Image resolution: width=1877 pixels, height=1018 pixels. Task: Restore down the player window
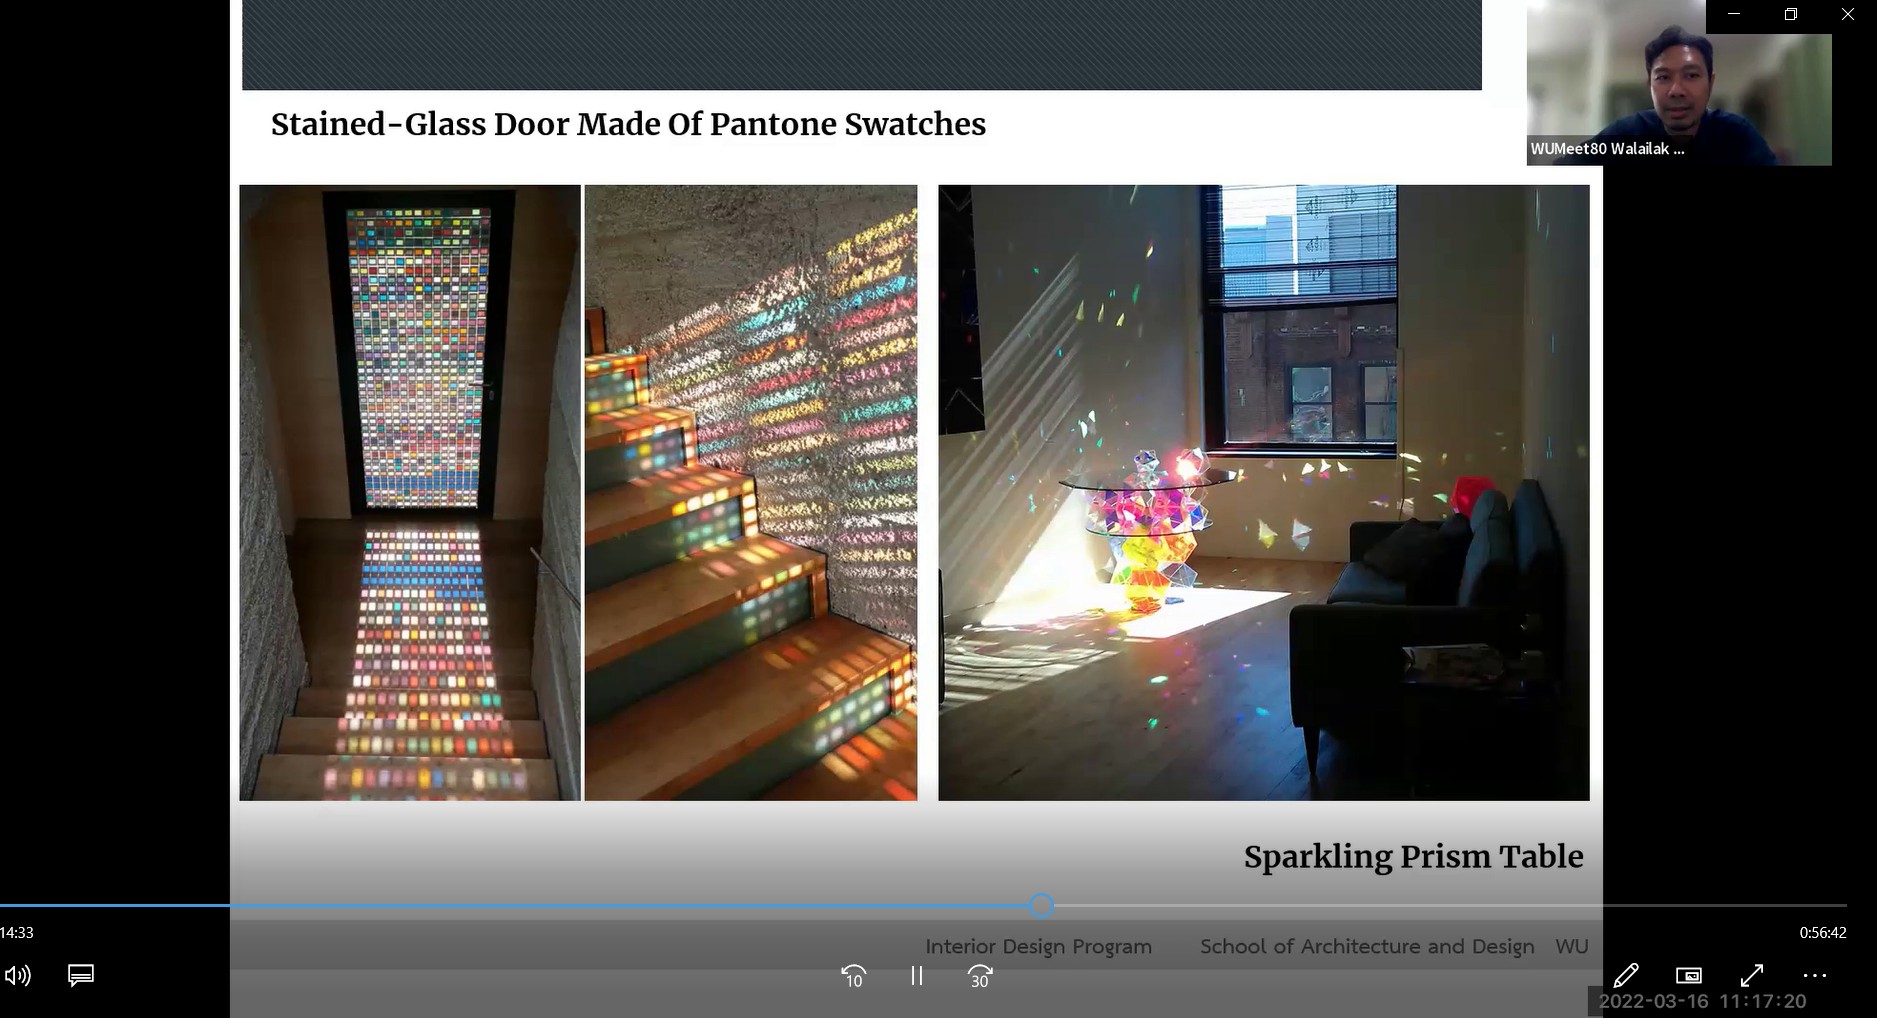point(1790,14)
